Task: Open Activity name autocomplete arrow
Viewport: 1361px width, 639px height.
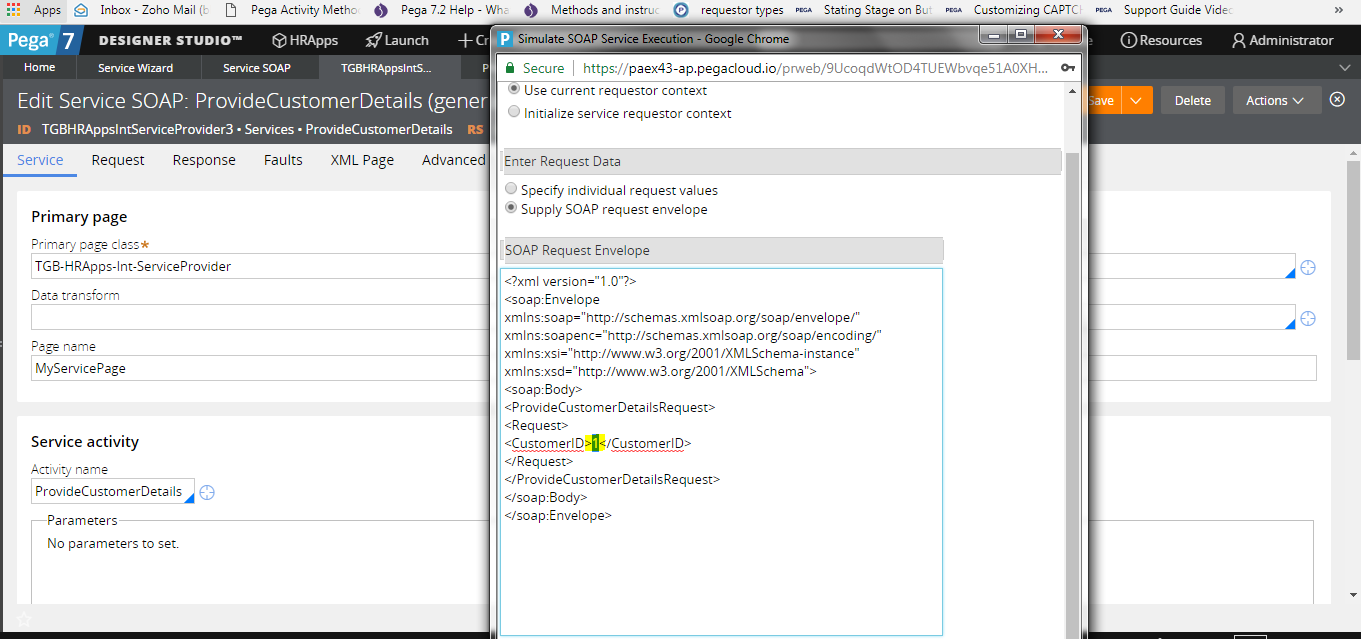Action: (x=189, y=497)
